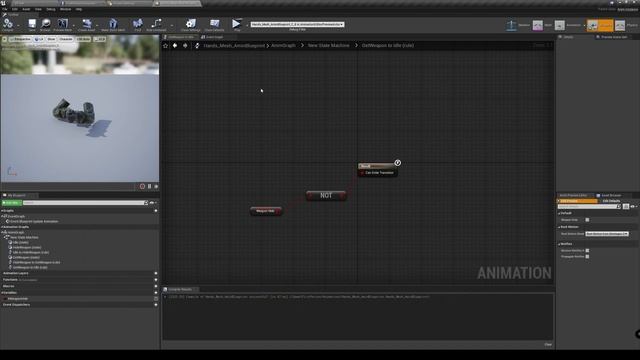Open the Window menu
The image size is (640, 360).
(x=65, y=9)
